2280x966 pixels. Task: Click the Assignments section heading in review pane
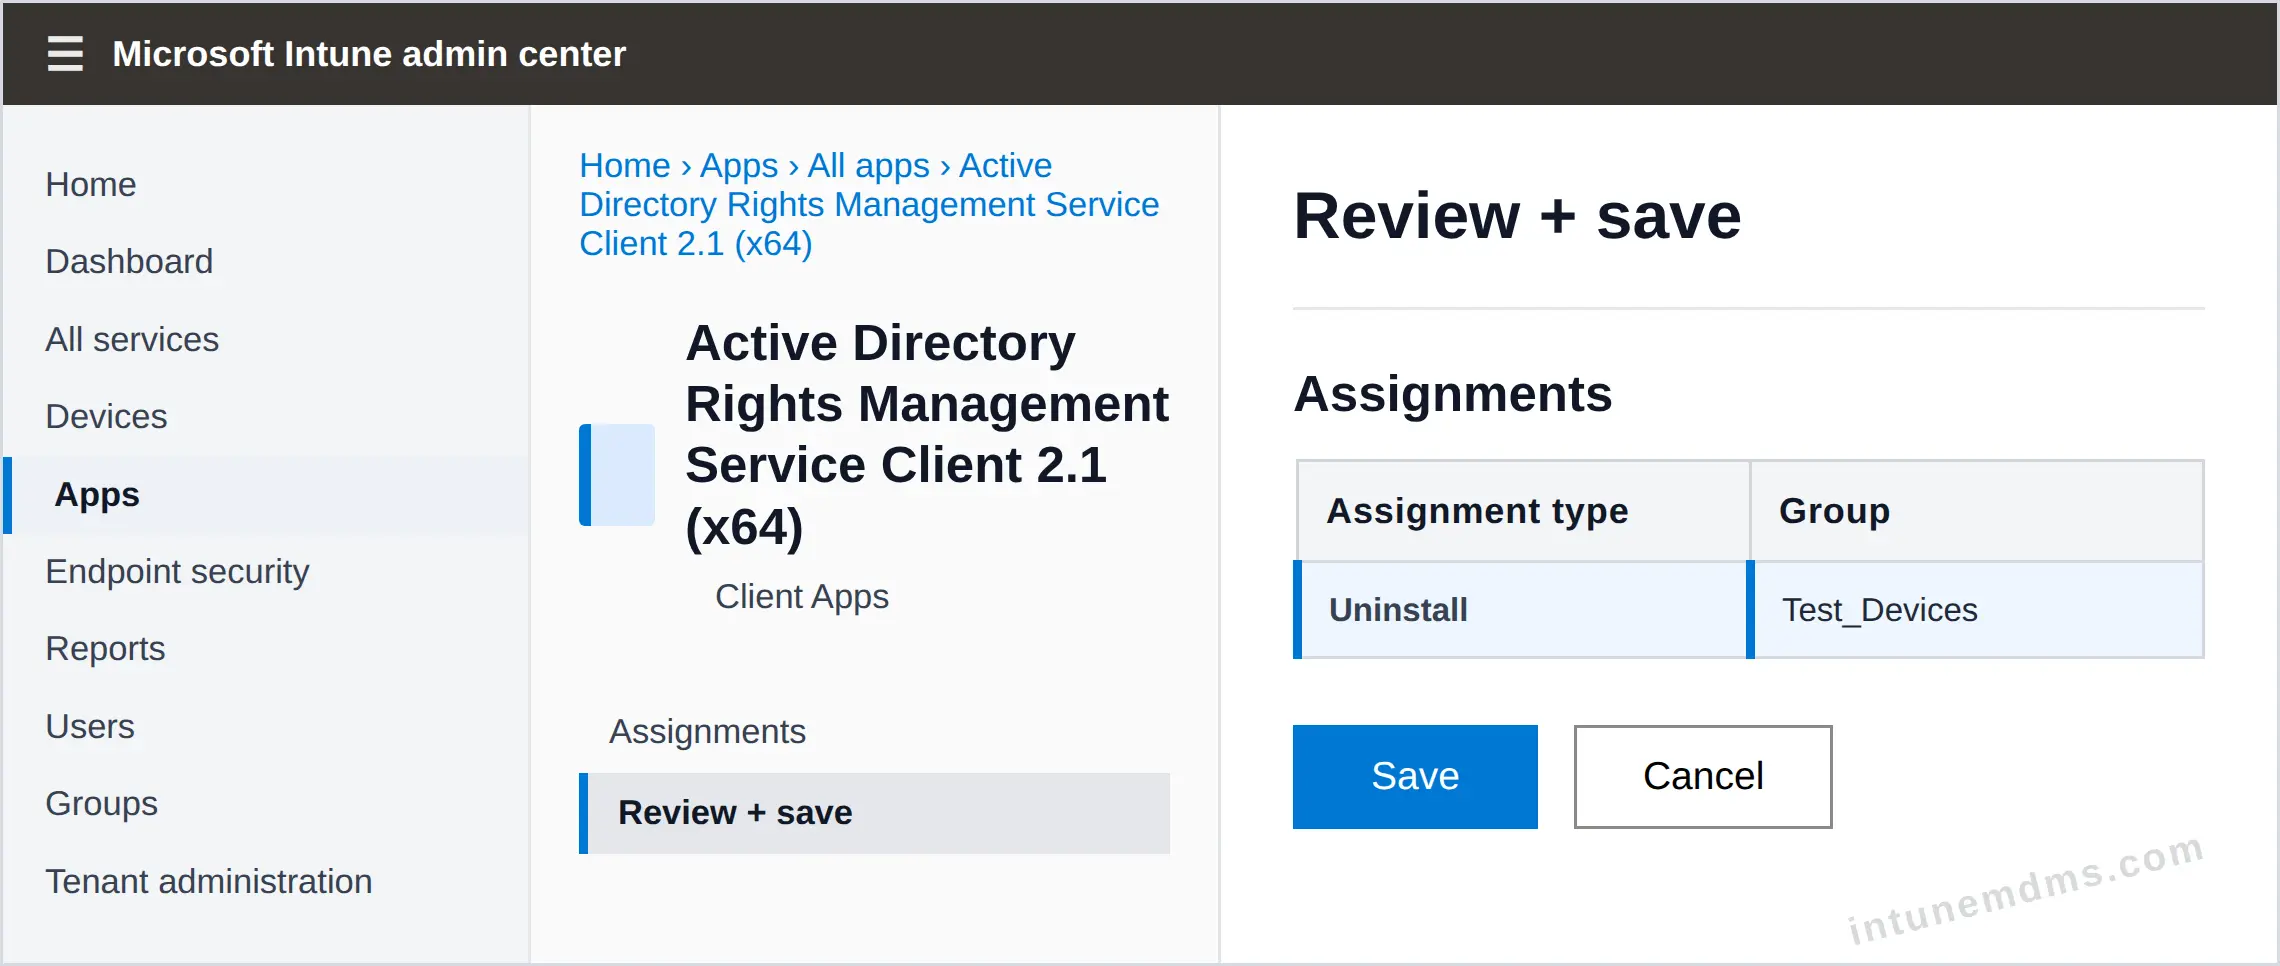click(1453, 394)
